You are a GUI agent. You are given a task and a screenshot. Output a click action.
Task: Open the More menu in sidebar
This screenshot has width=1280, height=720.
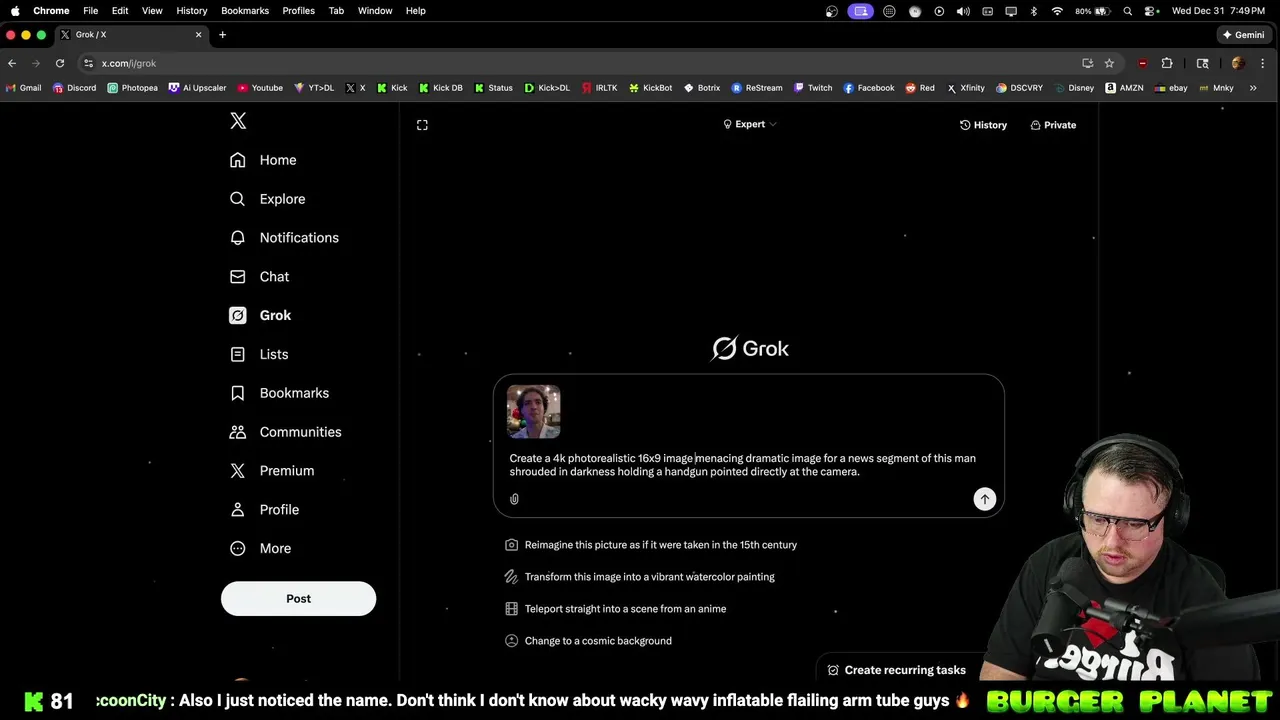(260, 549)
